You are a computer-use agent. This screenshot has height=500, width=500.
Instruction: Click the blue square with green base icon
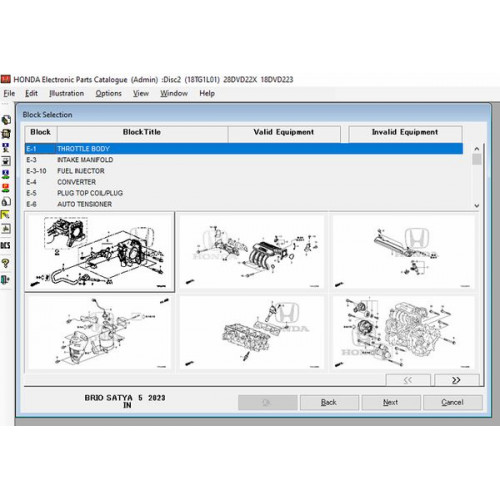(x=6, y=174)
